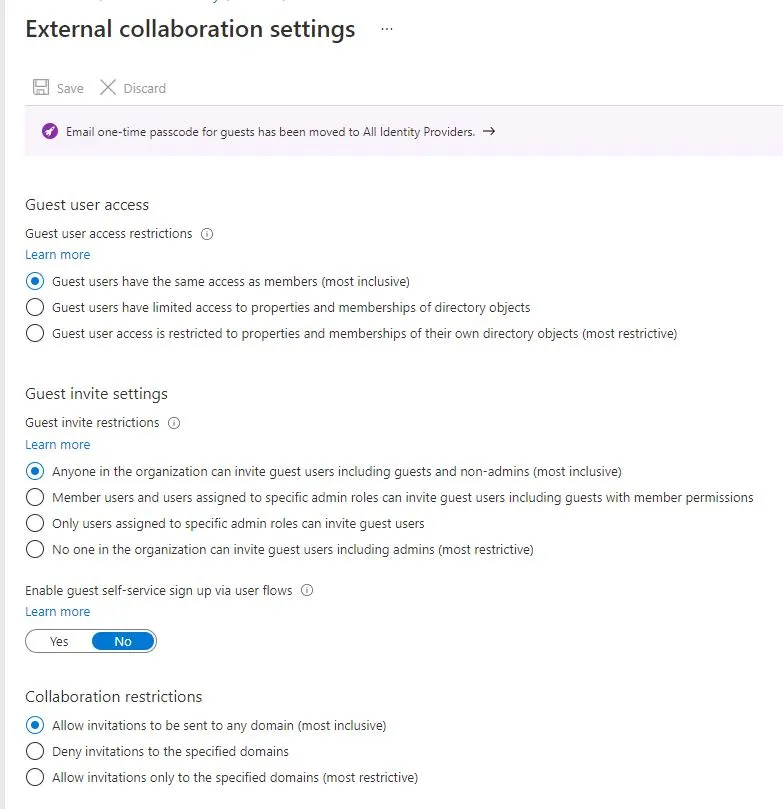Open Learn more under Guest invite restrictions
Image resolution: width=783 pixels, height=809 pixels.
pyautogui.click(x=57, y=445)
